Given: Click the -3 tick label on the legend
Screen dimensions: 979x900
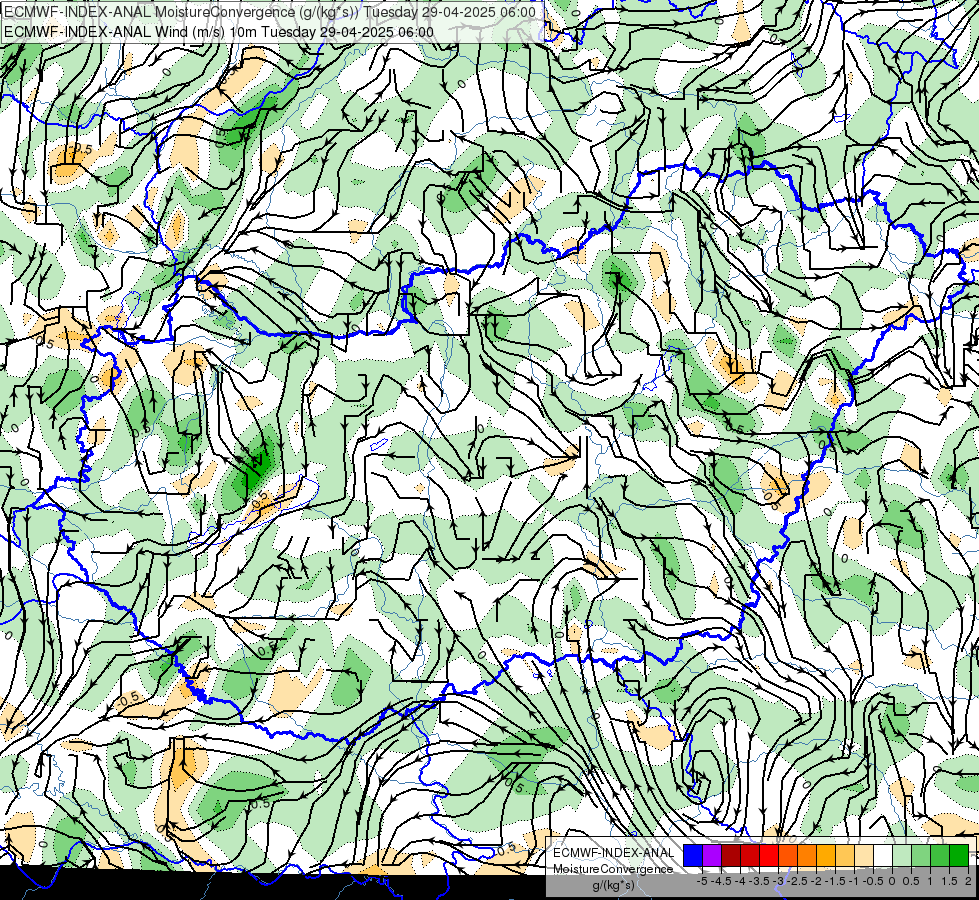Looking at the screenshot, I should coord(778,881).
